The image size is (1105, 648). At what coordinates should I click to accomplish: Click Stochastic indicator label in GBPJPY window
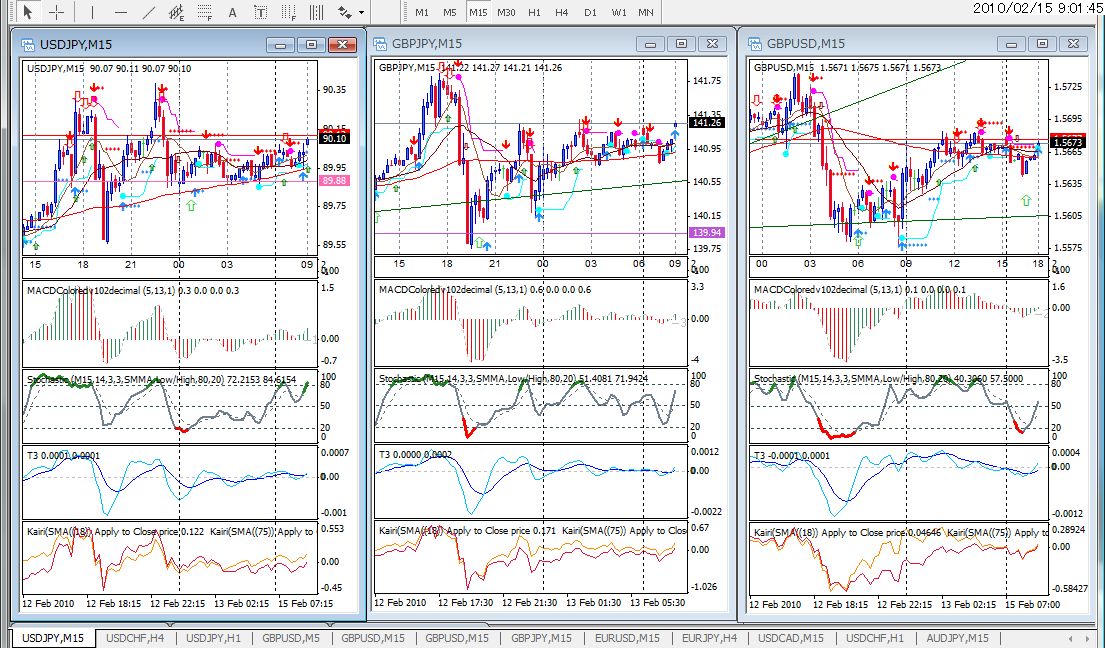[513, 379]
